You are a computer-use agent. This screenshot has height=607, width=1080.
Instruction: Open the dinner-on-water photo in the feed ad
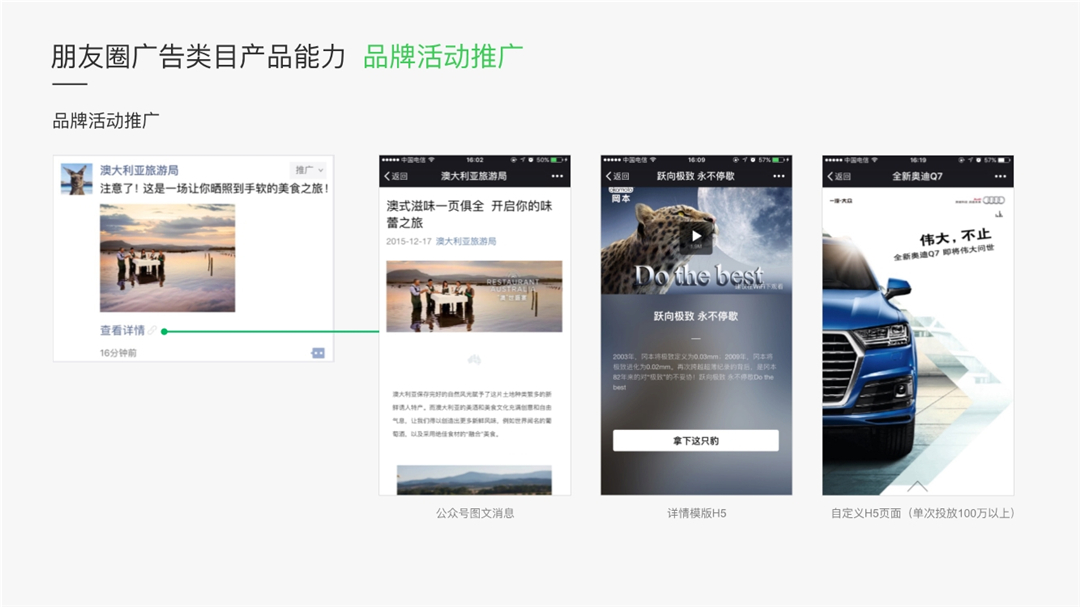coord(167,258)
